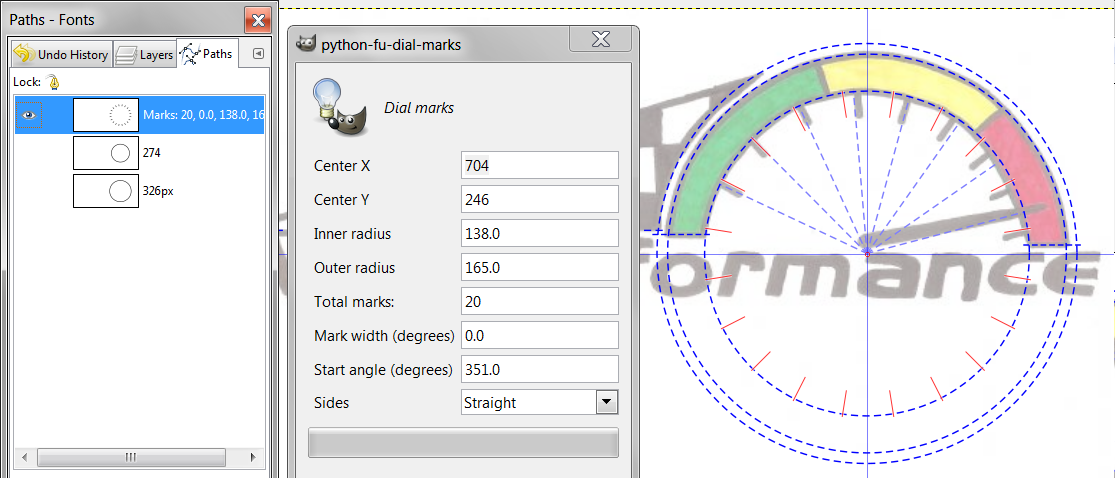Image resolution: width=1115 pixels, height=478 pixels.
Task: Click the Marks path thumbnail preview
Action: click(x=106, y=115)
